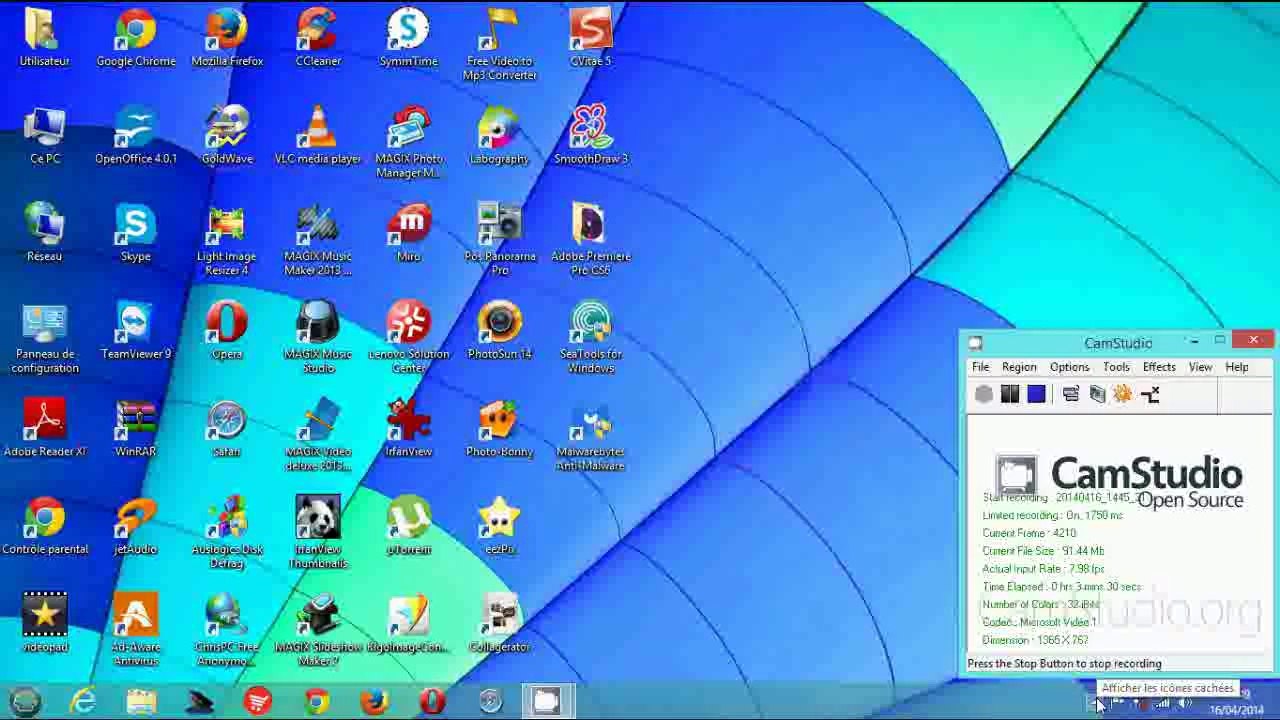The image size is (1280, 720).
Task: Select the CCleaner desktop shortcut
Action: pos(318,38)
